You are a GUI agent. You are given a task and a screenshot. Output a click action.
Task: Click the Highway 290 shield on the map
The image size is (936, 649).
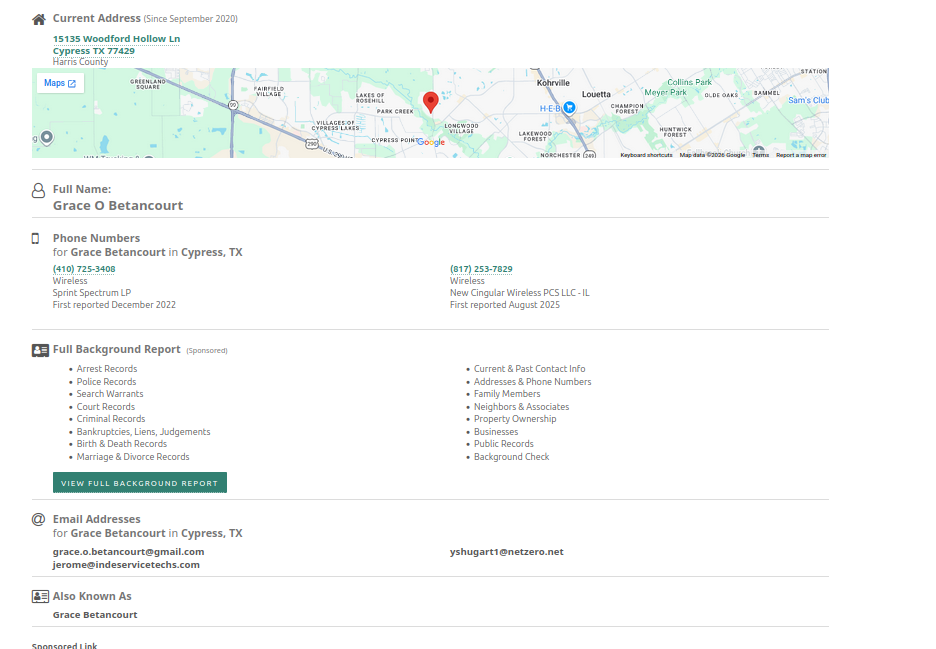(x=312, y=144)
